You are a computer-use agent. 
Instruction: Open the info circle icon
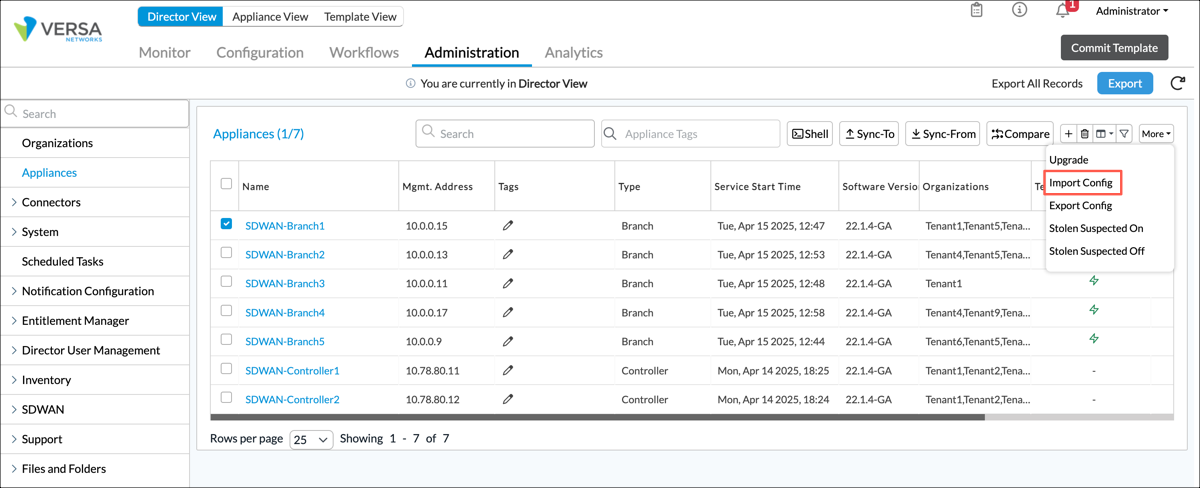pyautogui.click(x=1019, y=11)
